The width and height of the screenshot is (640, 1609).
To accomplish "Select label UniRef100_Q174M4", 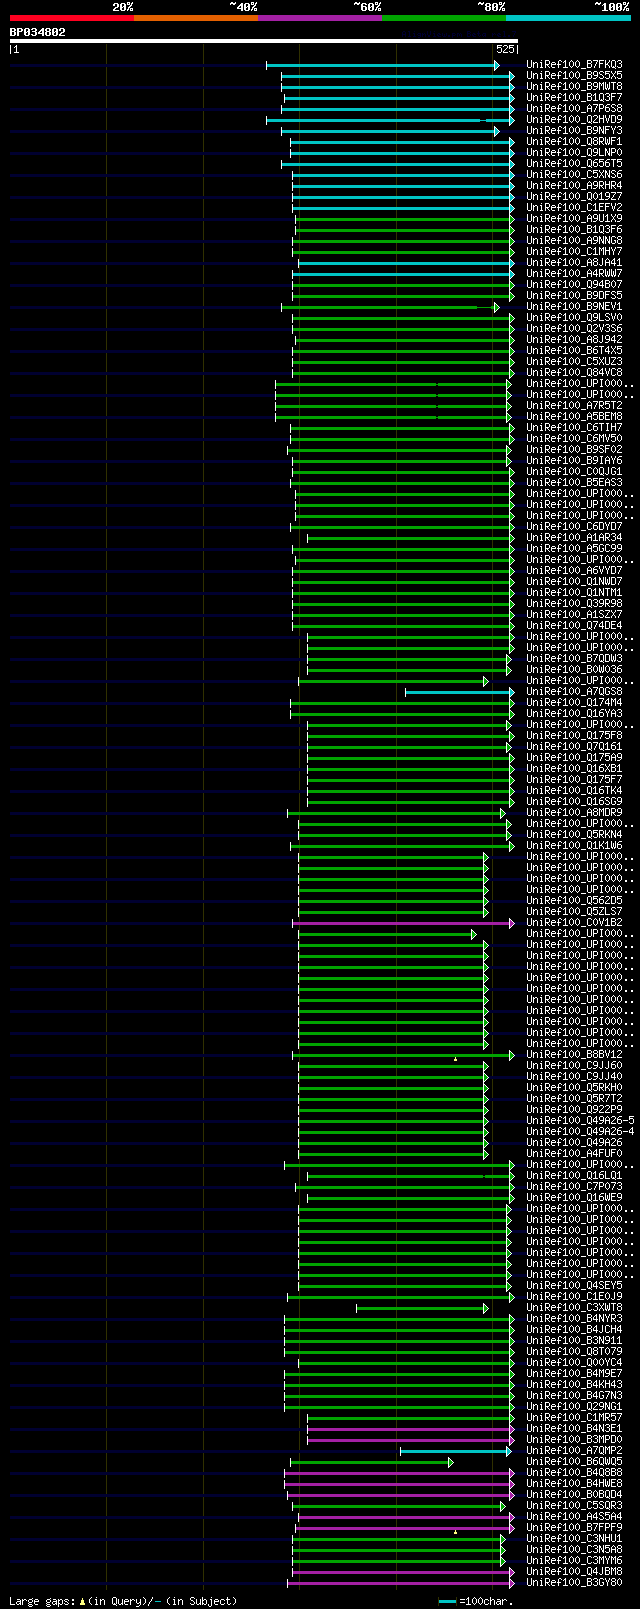I will 574,703.
